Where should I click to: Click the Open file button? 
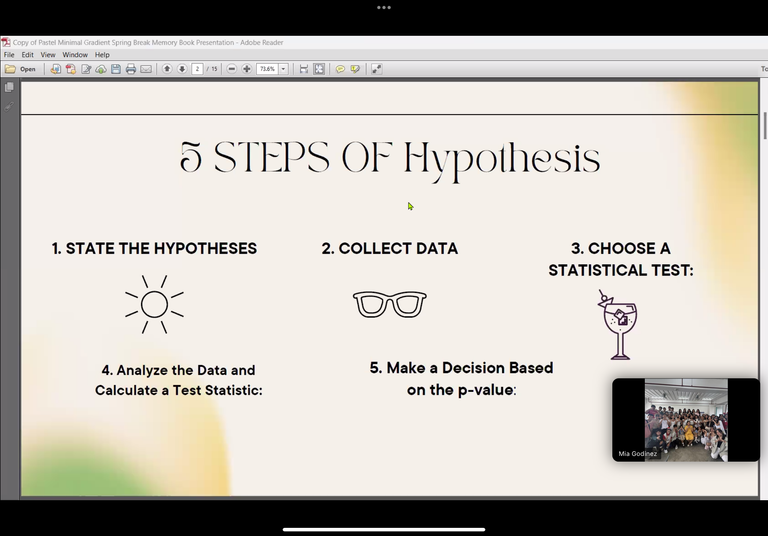tap(21, 69)
